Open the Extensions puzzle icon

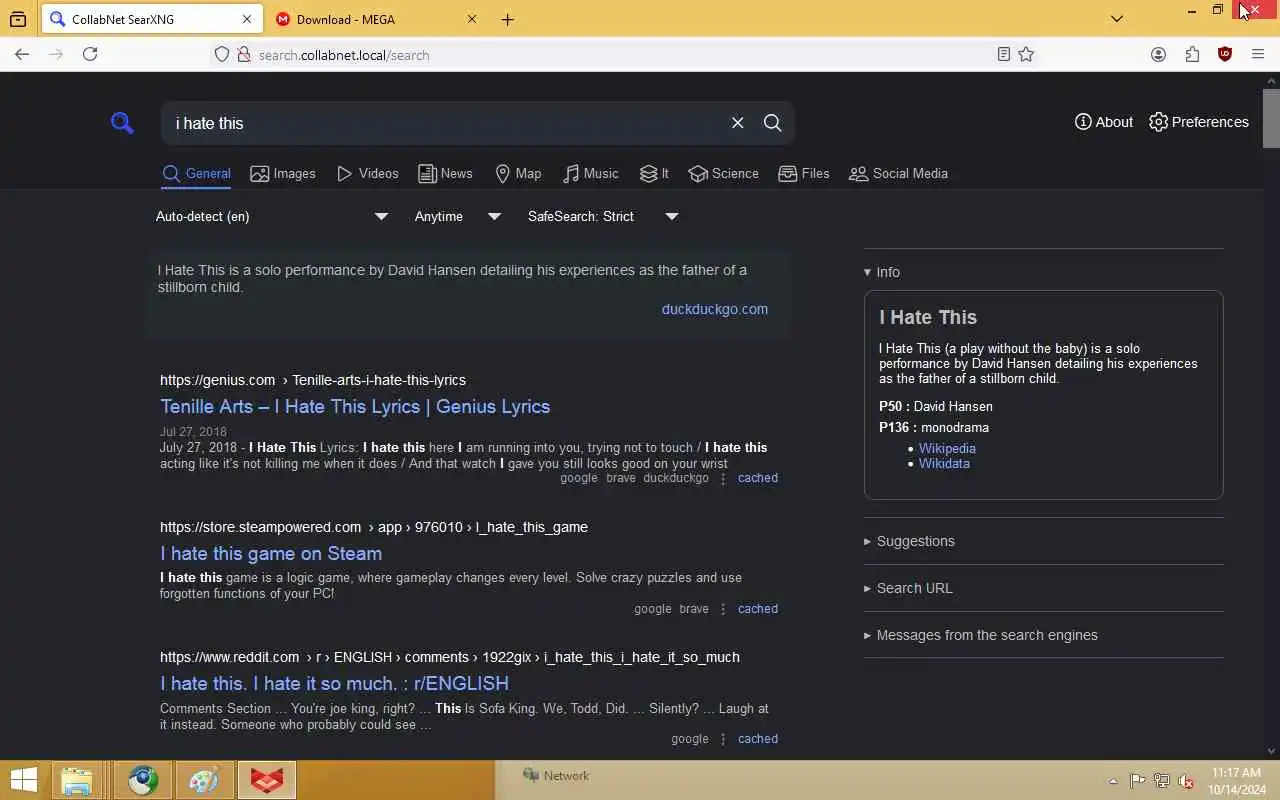(x=1192, y=55)
